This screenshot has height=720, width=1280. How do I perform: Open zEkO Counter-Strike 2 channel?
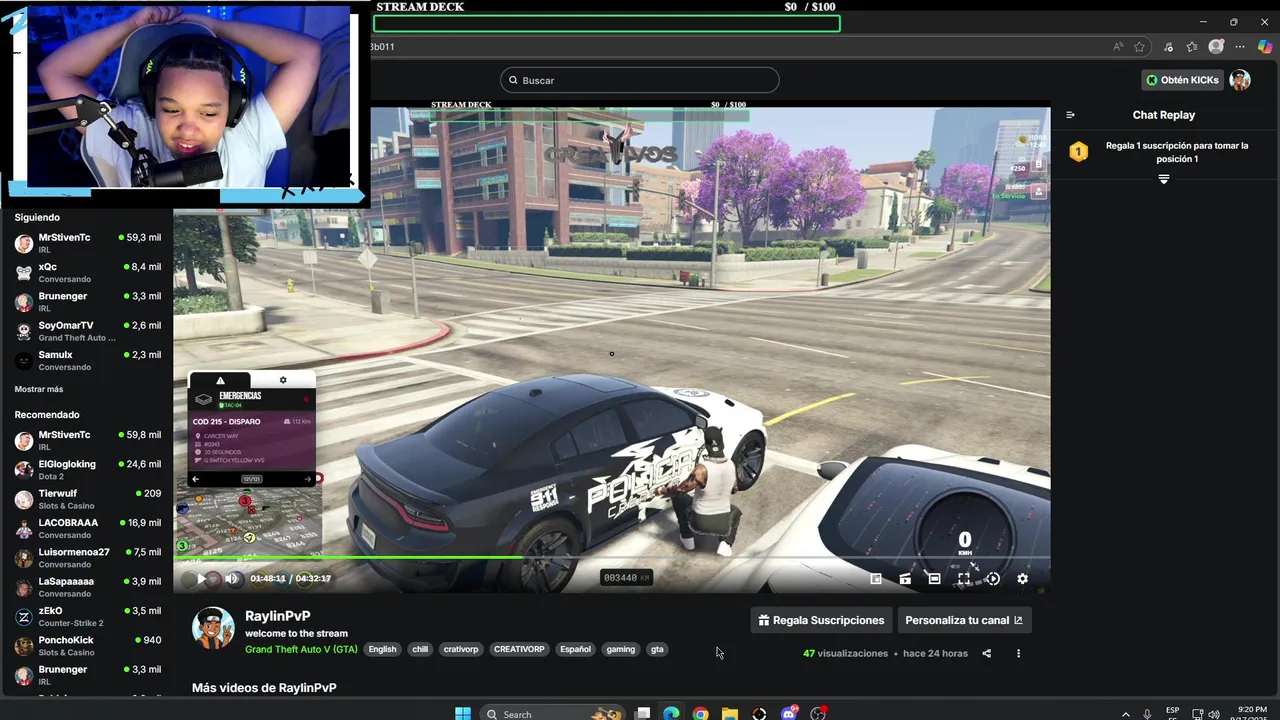(x=88, y=616)
